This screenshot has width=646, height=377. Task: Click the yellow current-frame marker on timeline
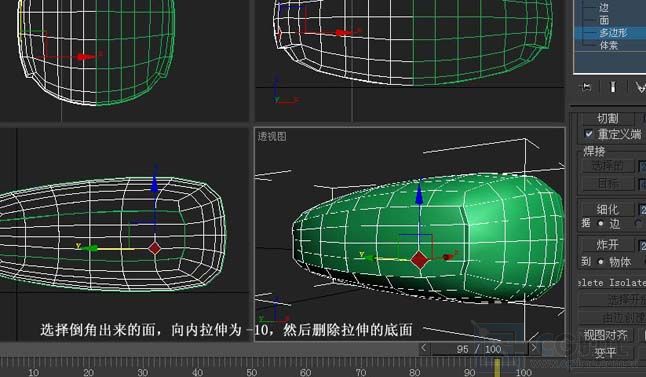pyautogui.click(x=497, y=367)
